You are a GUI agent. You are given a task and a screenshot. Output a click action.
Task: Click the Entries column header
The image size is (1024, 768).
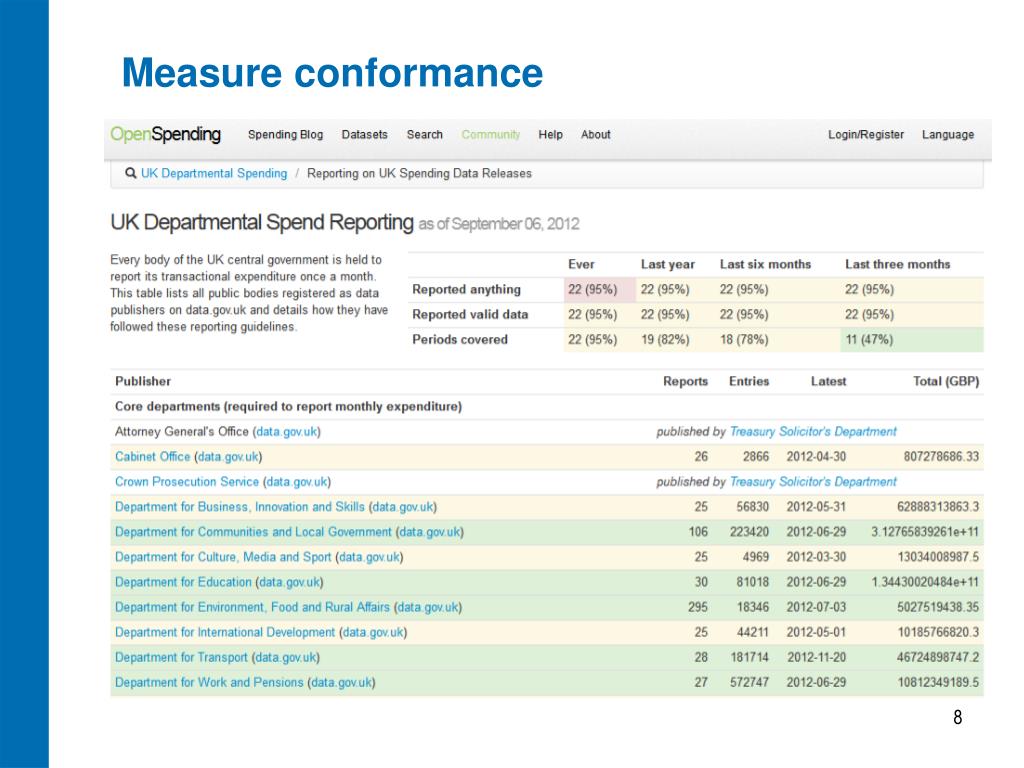click(748, 381)
